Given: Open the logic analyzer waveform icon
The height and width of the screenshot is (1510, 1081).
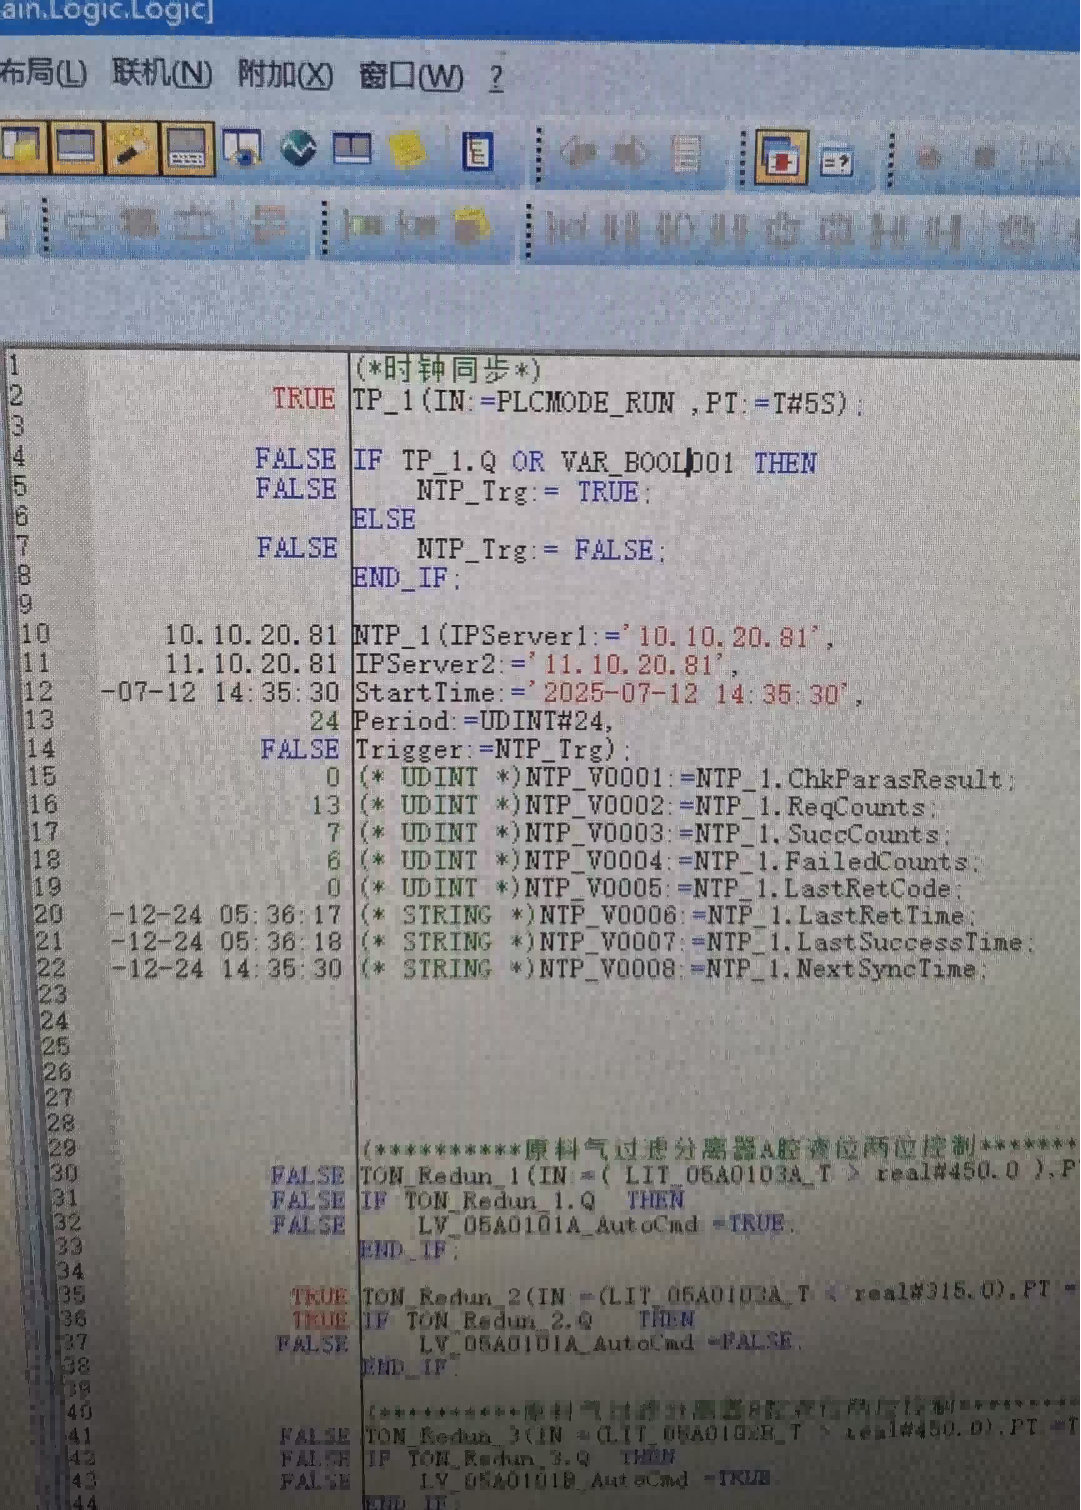Looking at the screenshot, I should click(298, 149).
